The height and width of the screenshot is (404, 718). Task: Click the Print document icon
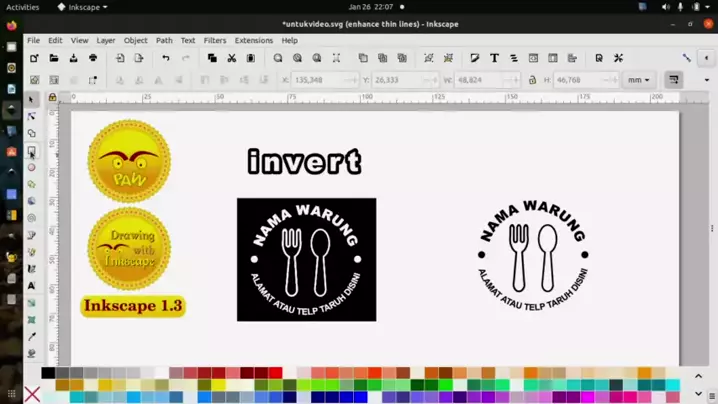coord(93,58)
